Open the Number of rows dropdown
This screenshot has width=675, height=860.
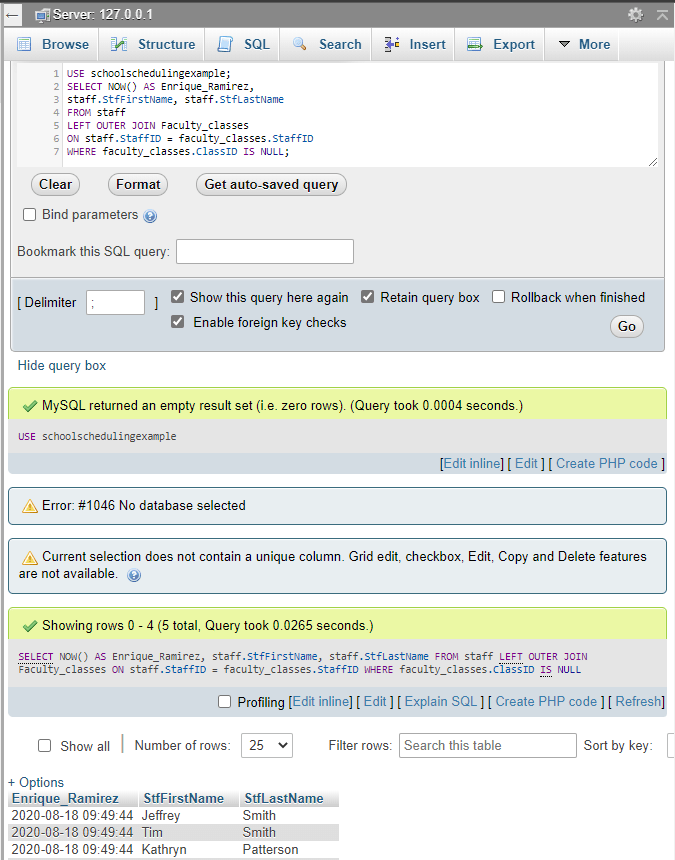point(267,745)
